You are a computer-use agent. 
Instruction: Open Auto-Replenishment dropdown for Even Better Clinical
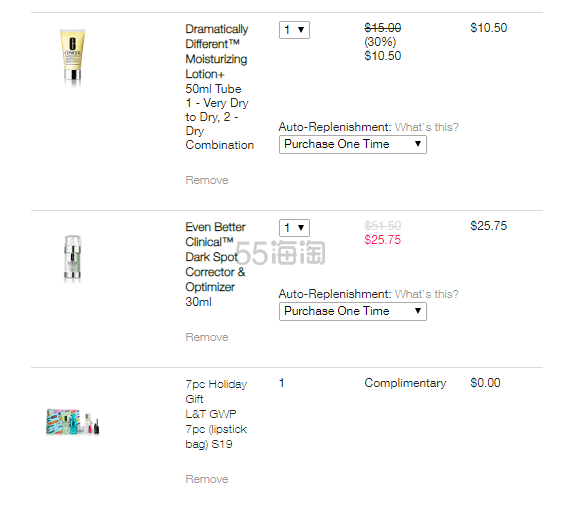click(x=352, y=311)
